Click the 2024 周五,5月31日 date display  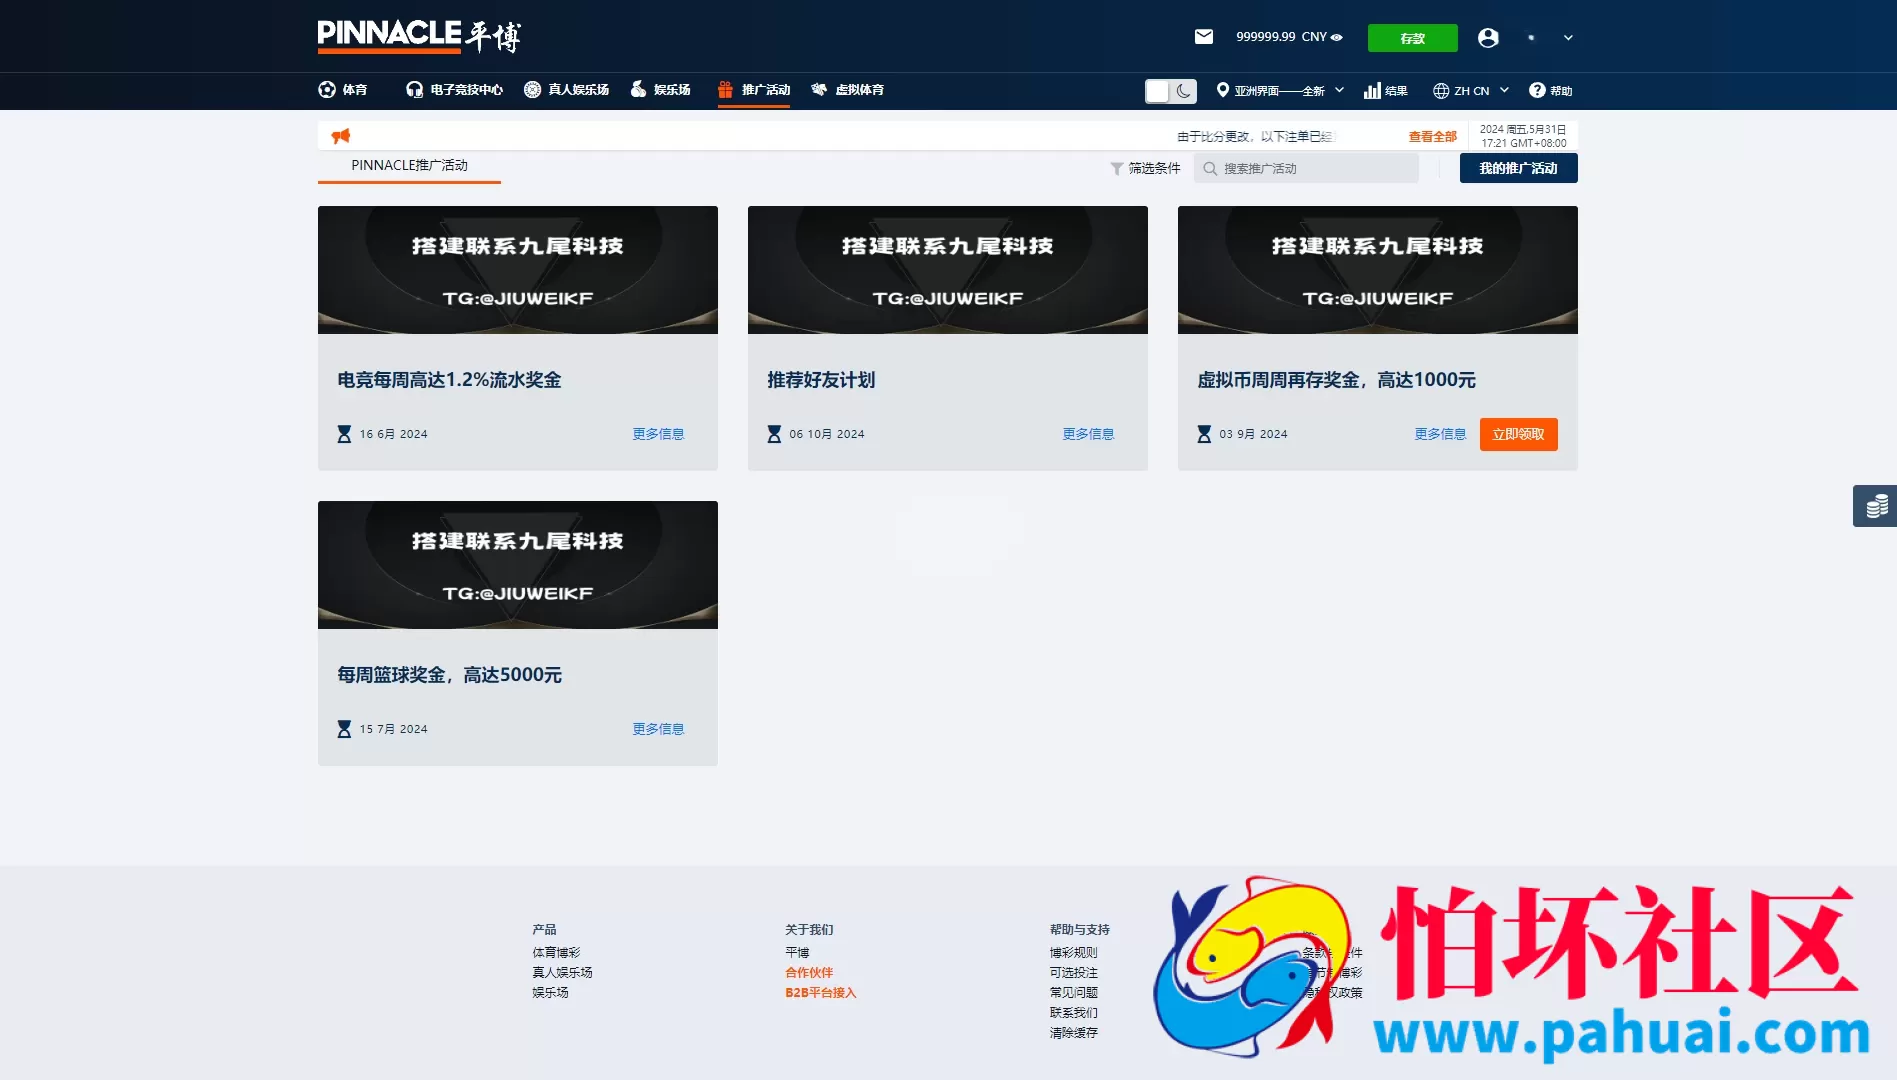1523,129
